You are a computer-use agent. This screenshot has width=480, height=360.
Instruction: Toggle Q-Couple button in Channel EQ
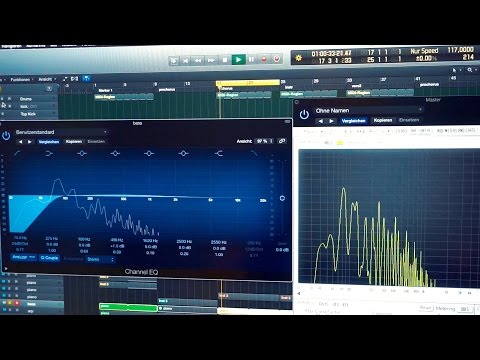tap(49, 258)
